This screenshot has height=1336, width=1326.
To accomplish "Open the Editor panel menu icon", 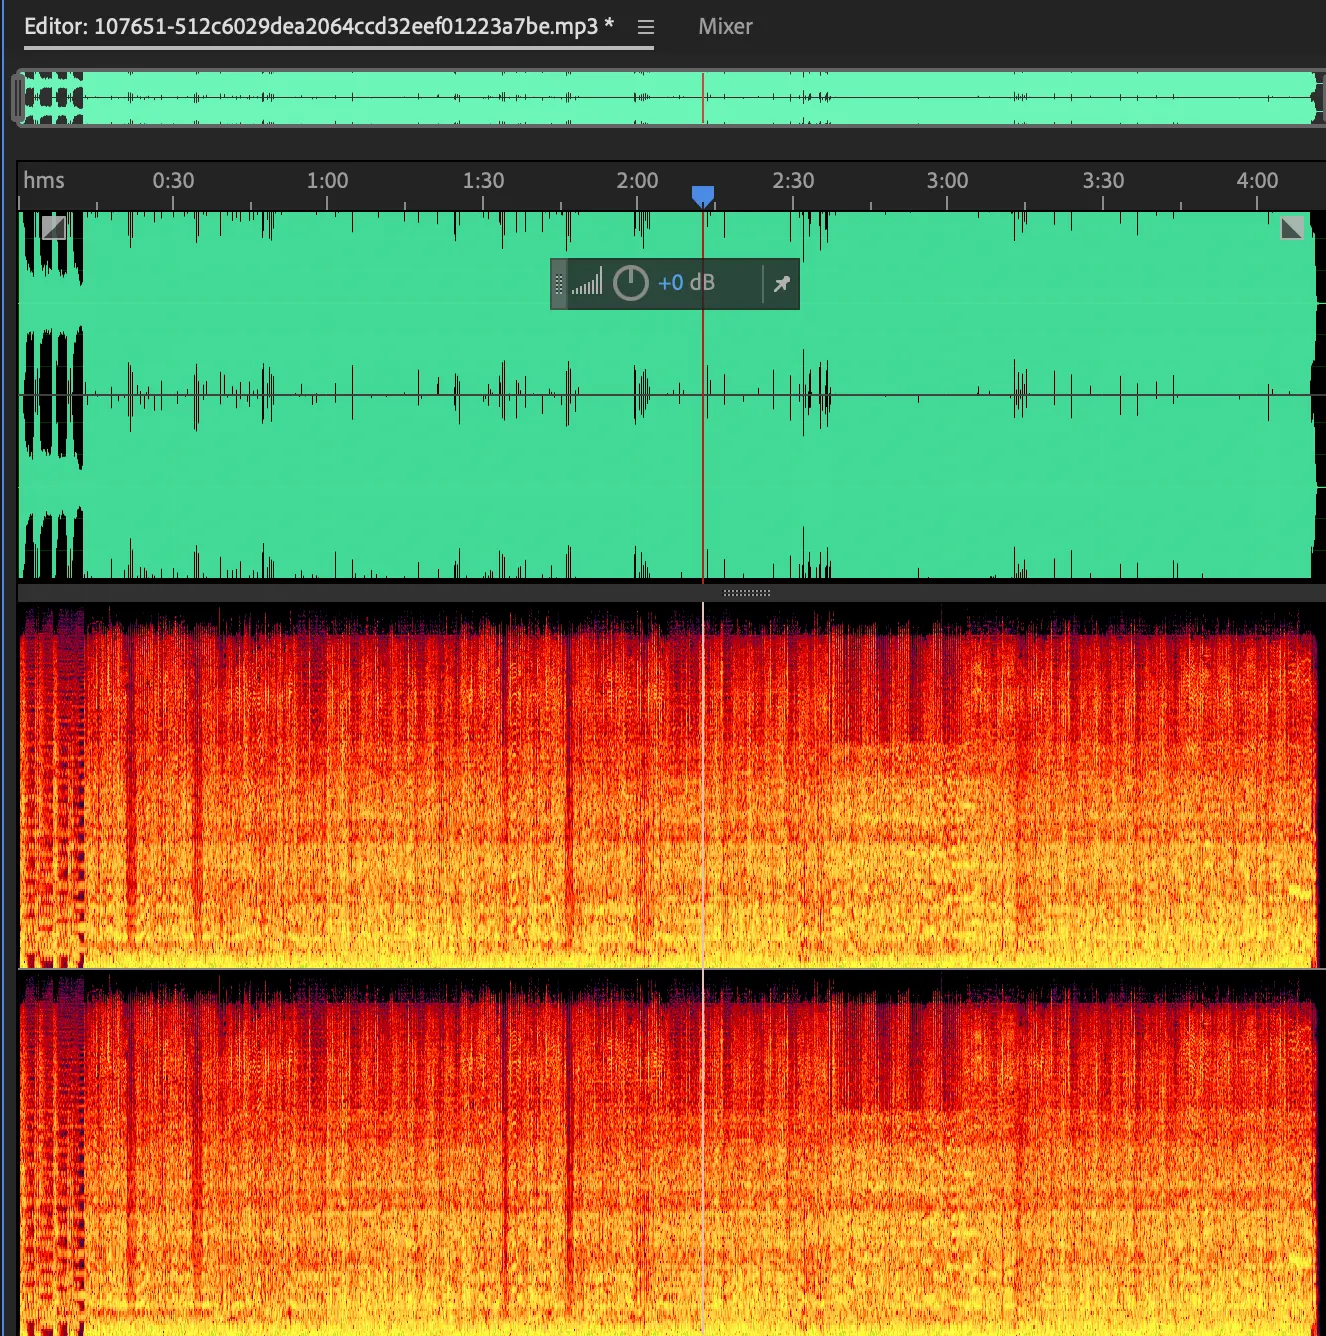I will click(646, 27).
